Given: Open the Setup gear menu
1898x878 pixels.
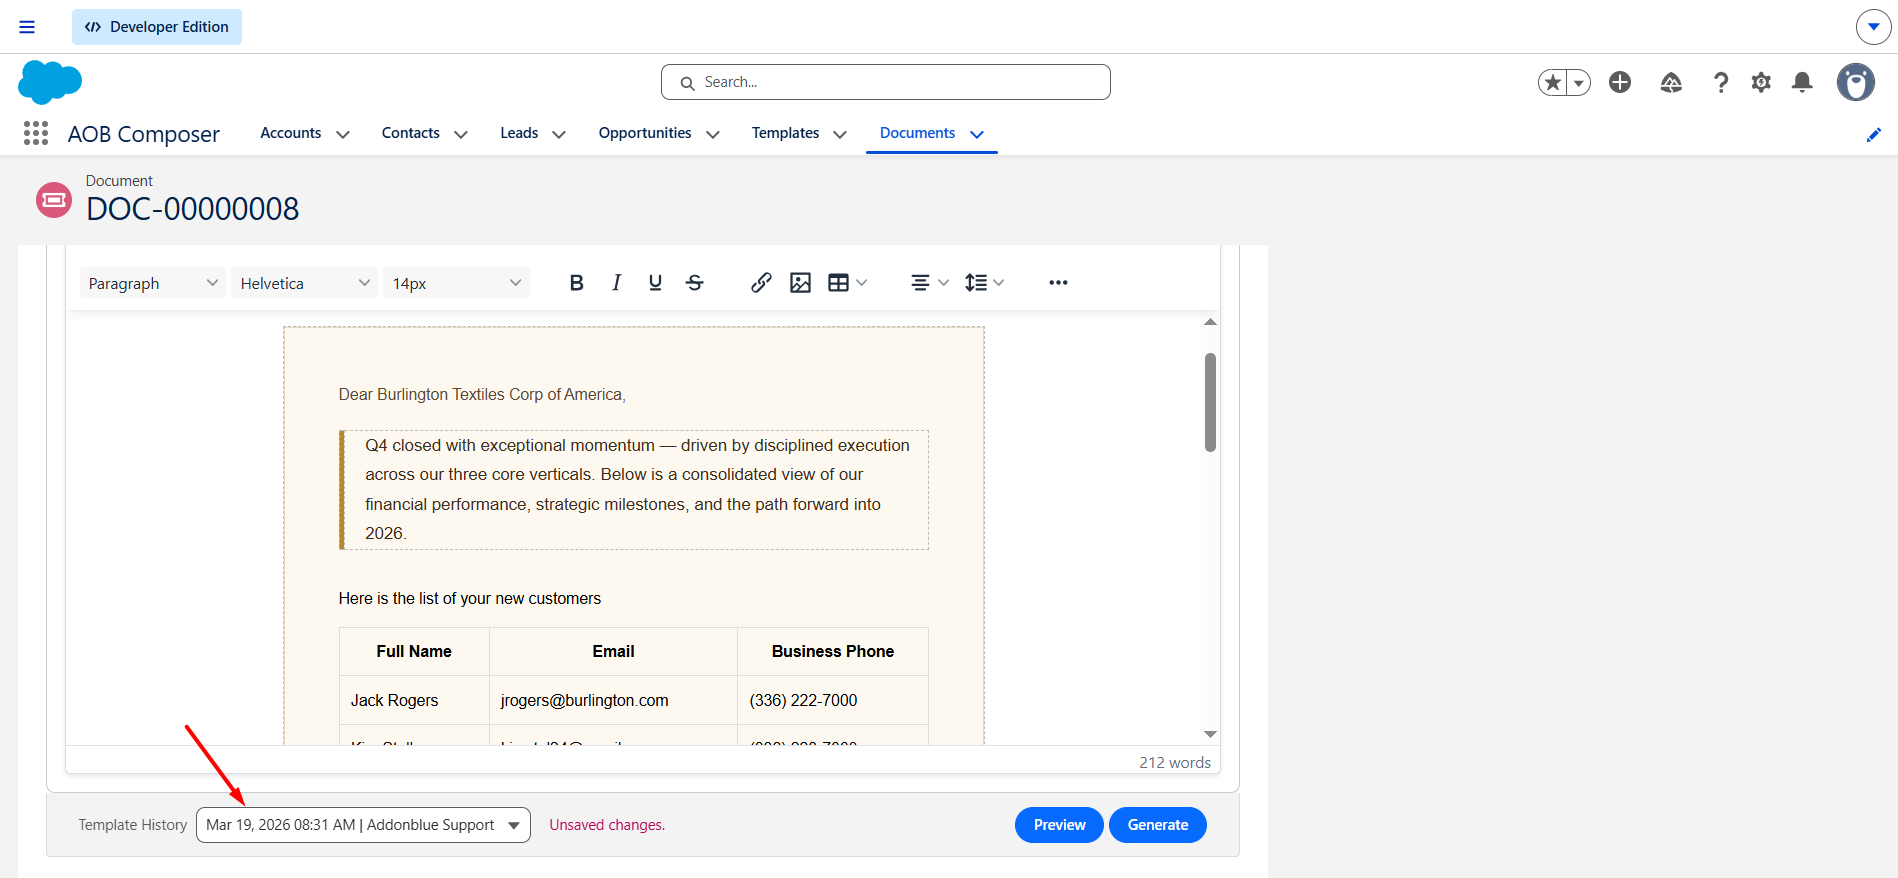Looking at the screenshot, I should (x=1761, y=82).
